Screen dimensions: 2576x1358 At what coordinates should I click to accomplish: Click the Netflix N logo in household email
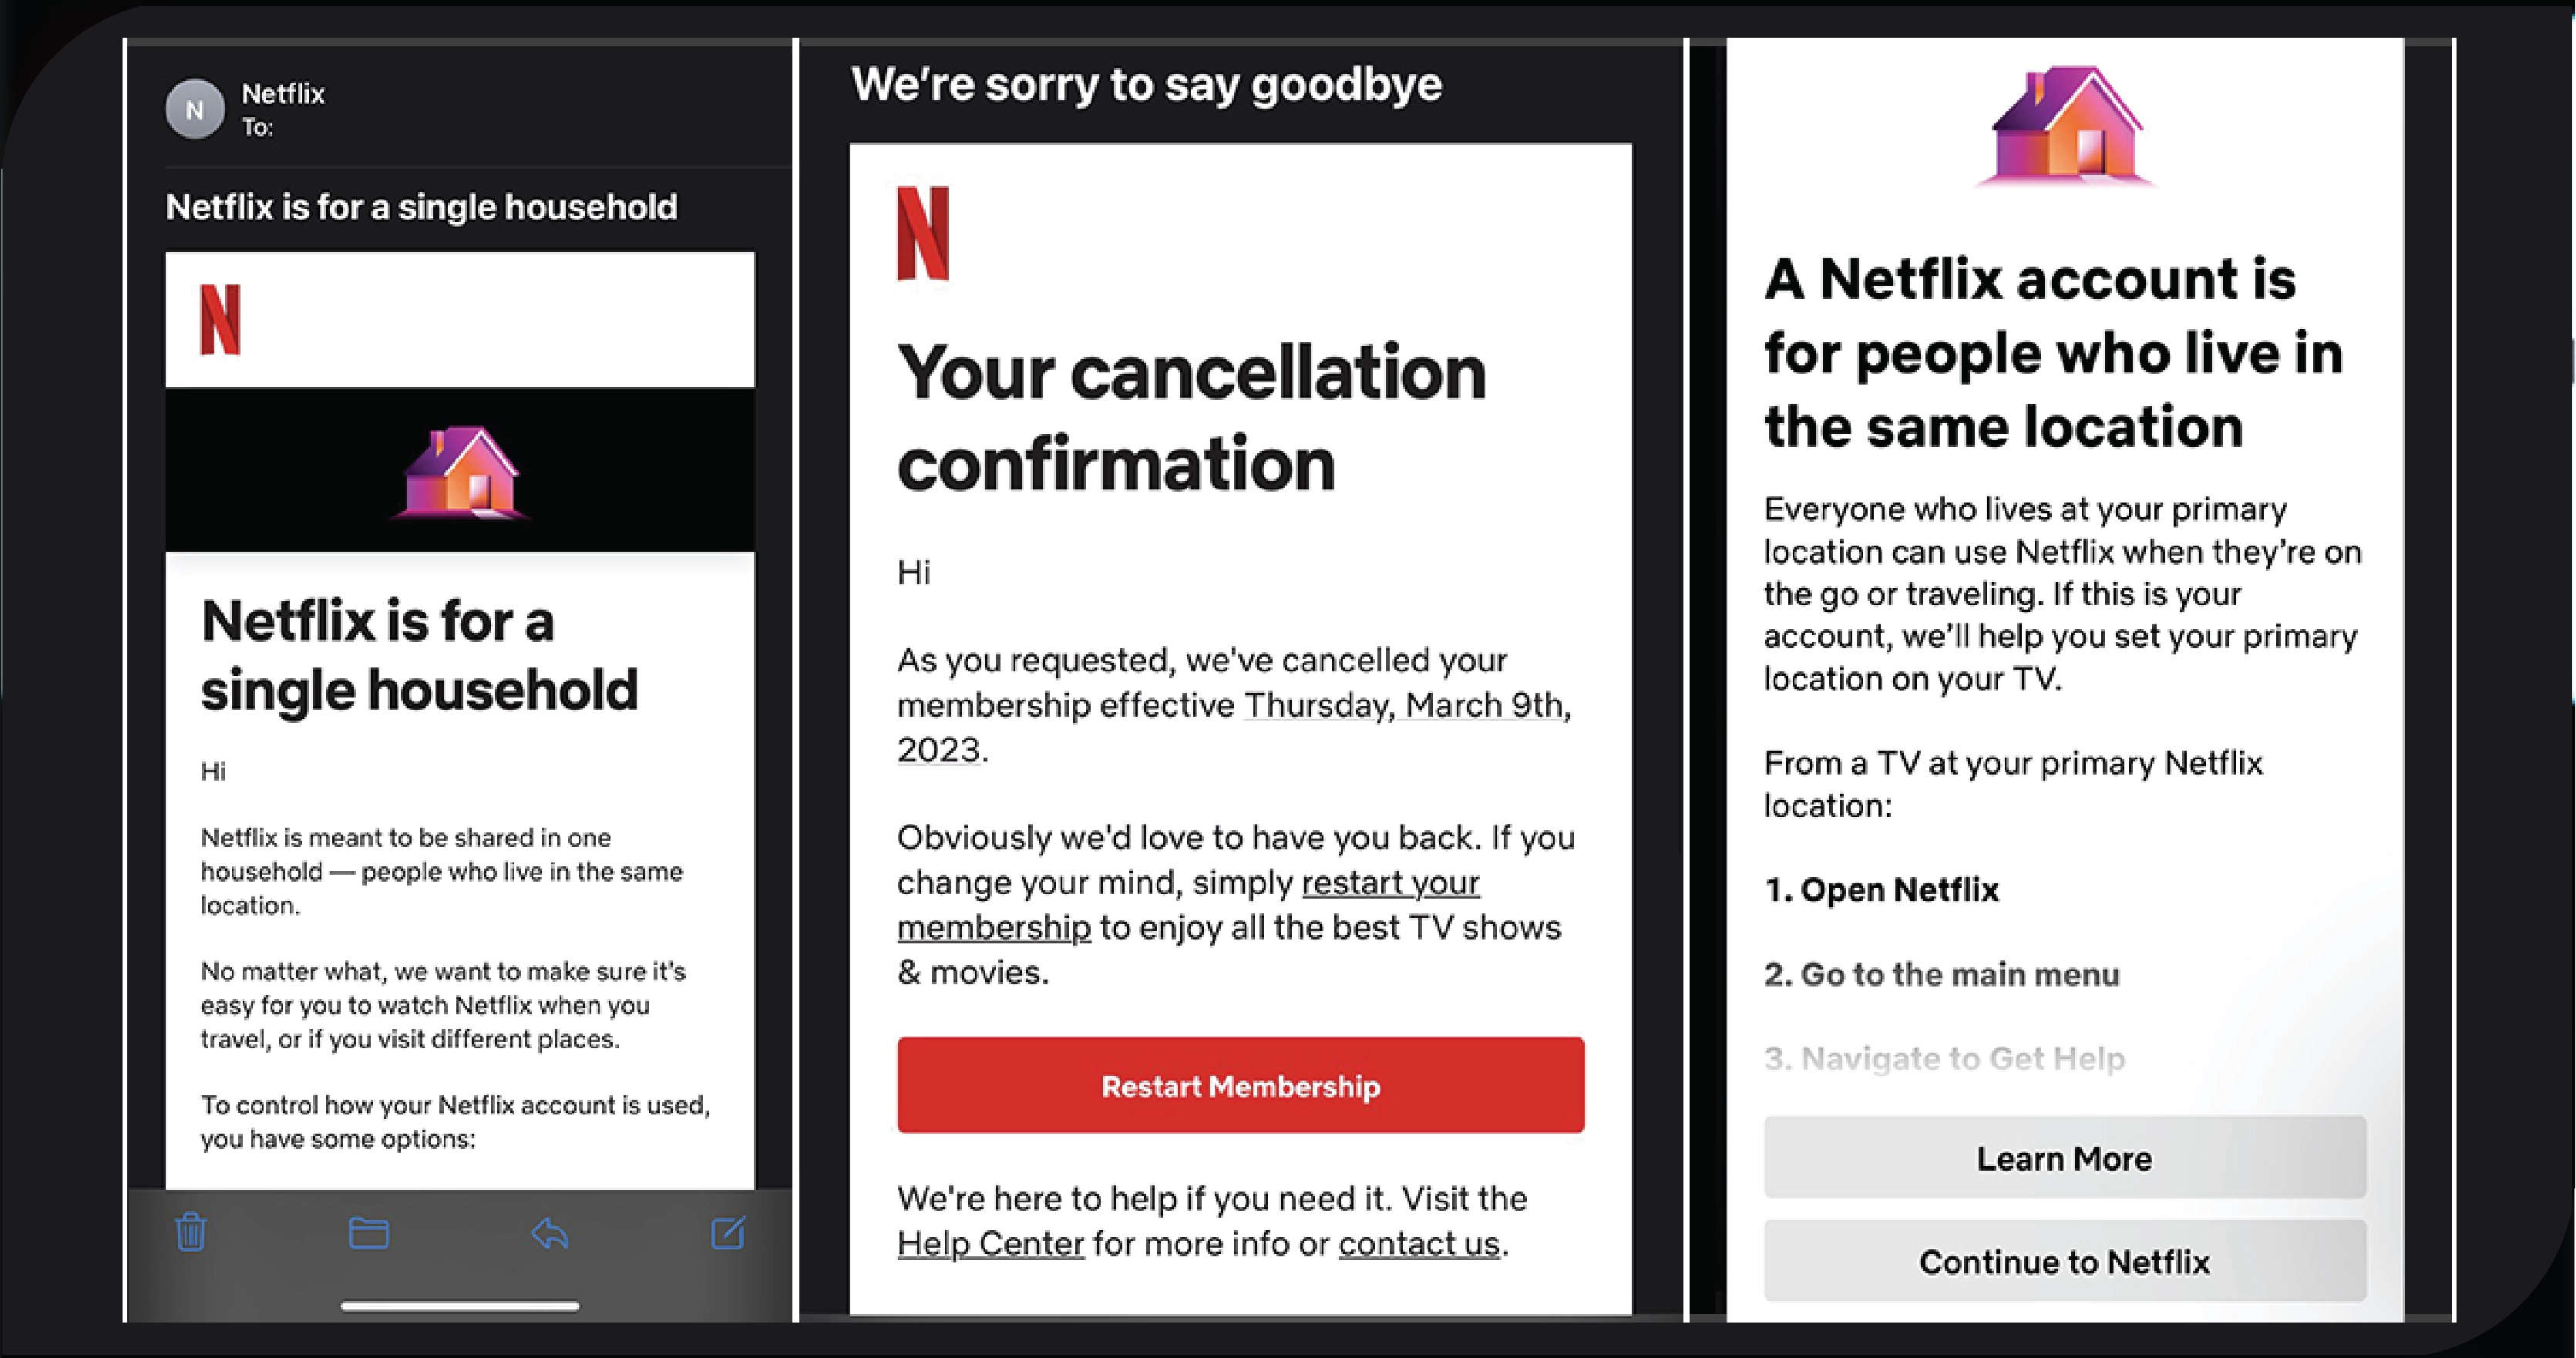220,319
